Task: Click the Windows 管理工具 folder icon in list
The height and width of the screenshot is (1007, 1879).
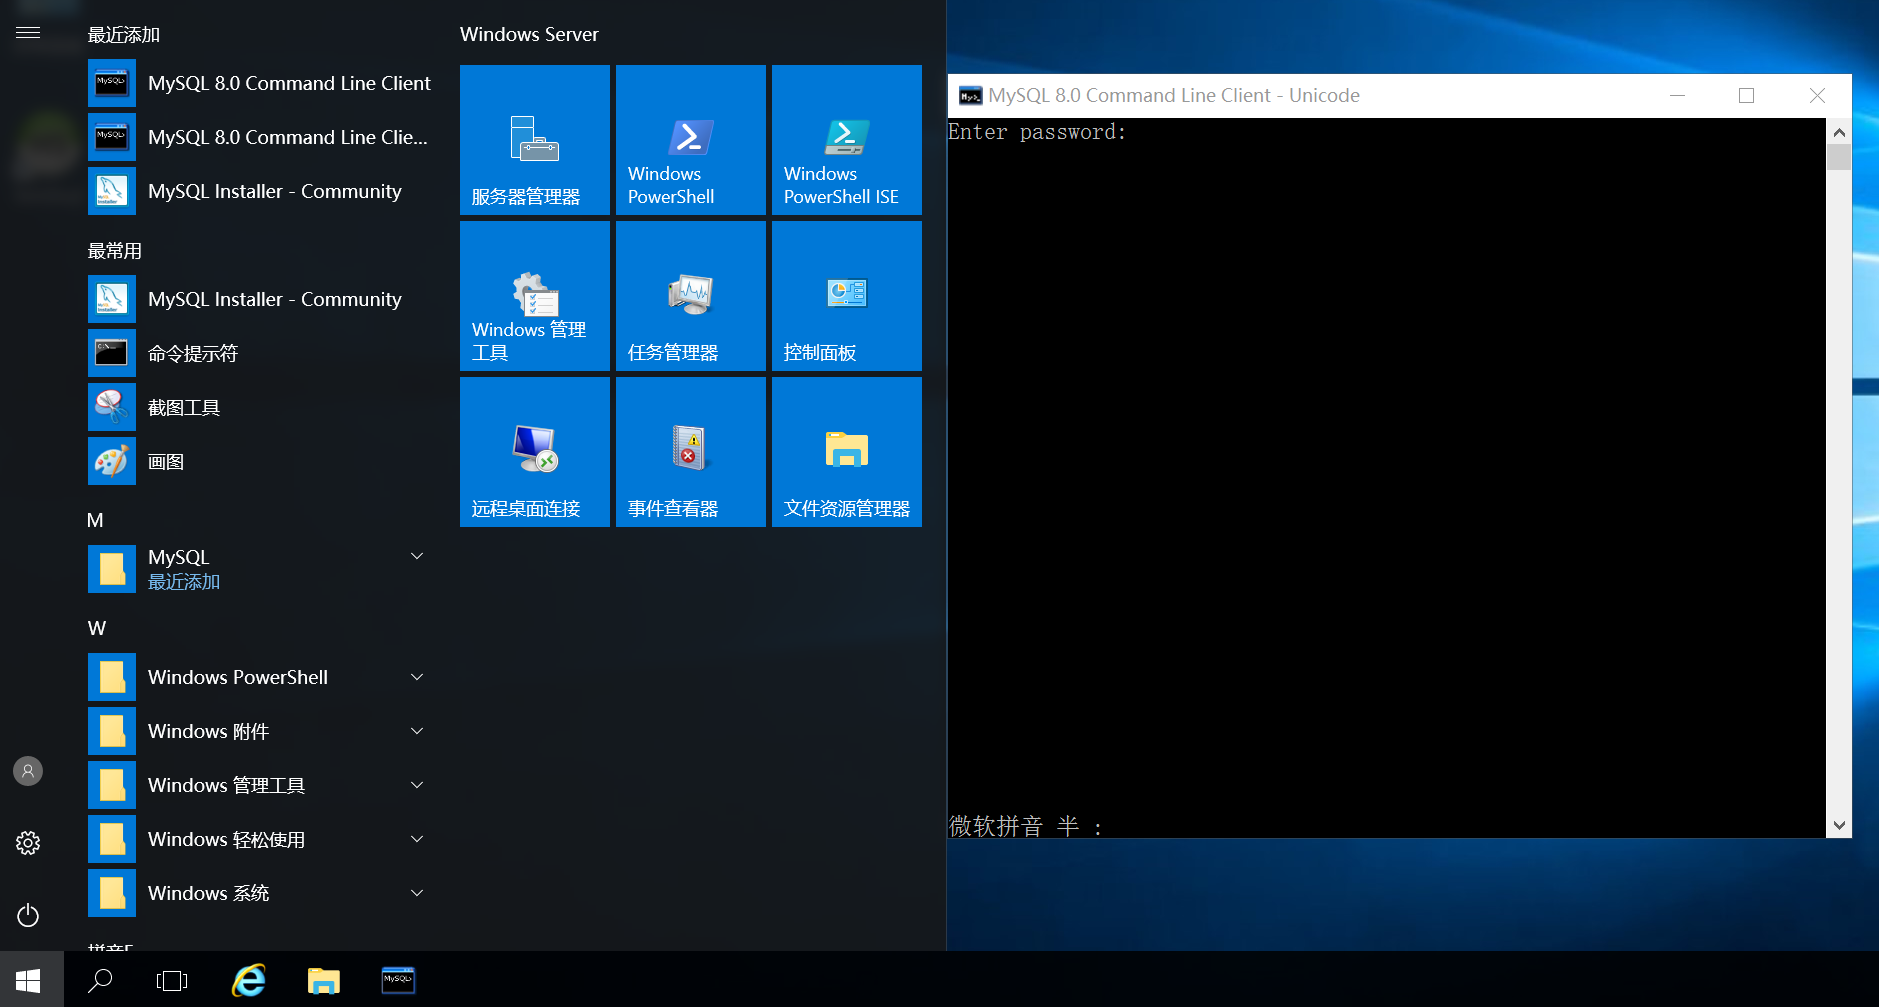Action: 112,785
